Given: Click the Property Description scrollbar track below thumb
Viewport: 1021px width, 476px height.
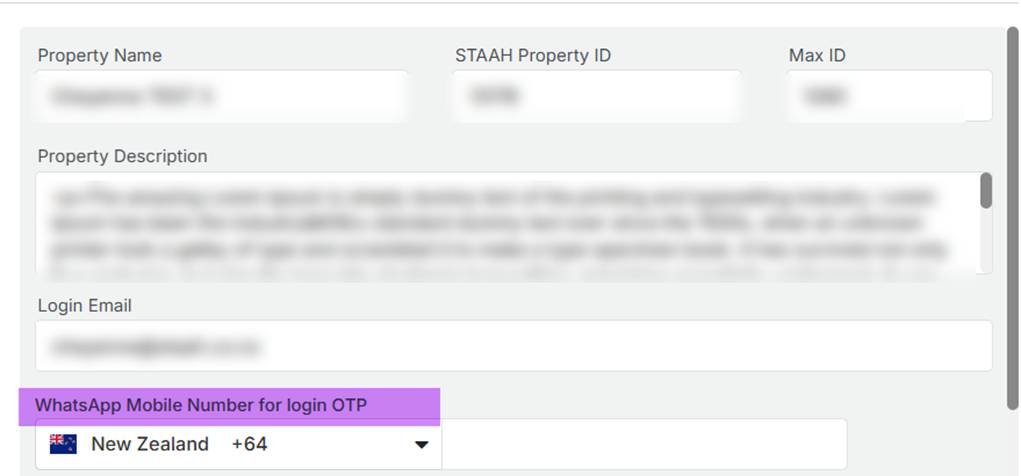Looking at the screenshot, I should pos(986,245).
